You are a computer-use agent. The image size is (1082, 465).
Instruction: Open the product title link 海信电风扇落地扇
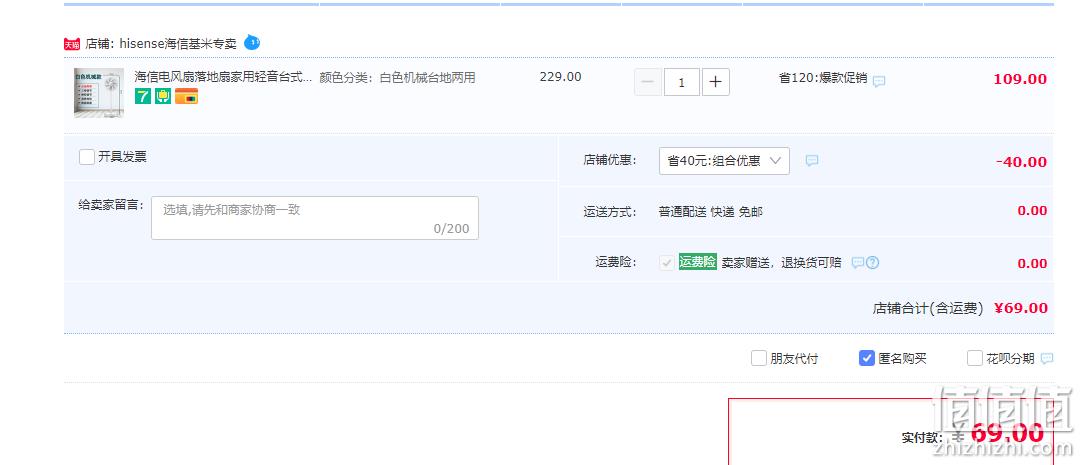pos(223,77)
